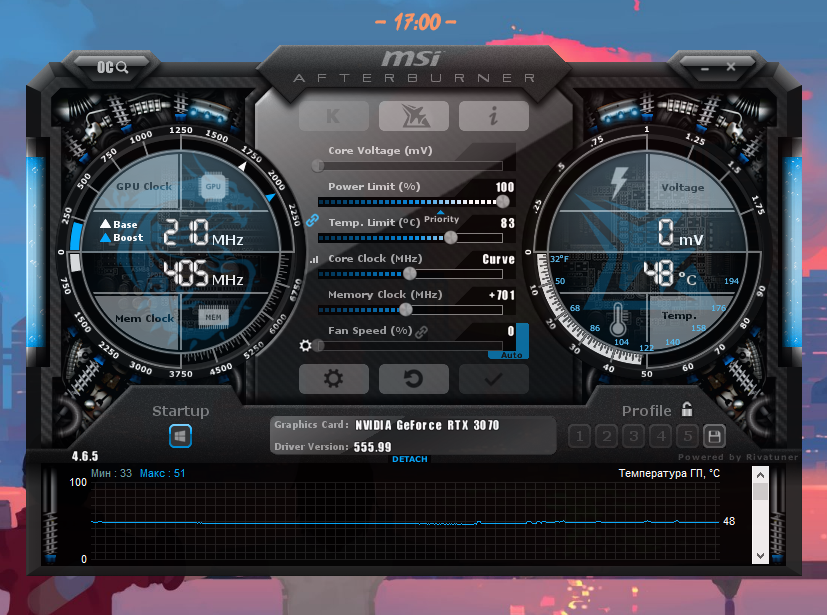Click driver version 555.99
827x615 pixels.
point(372,447)
